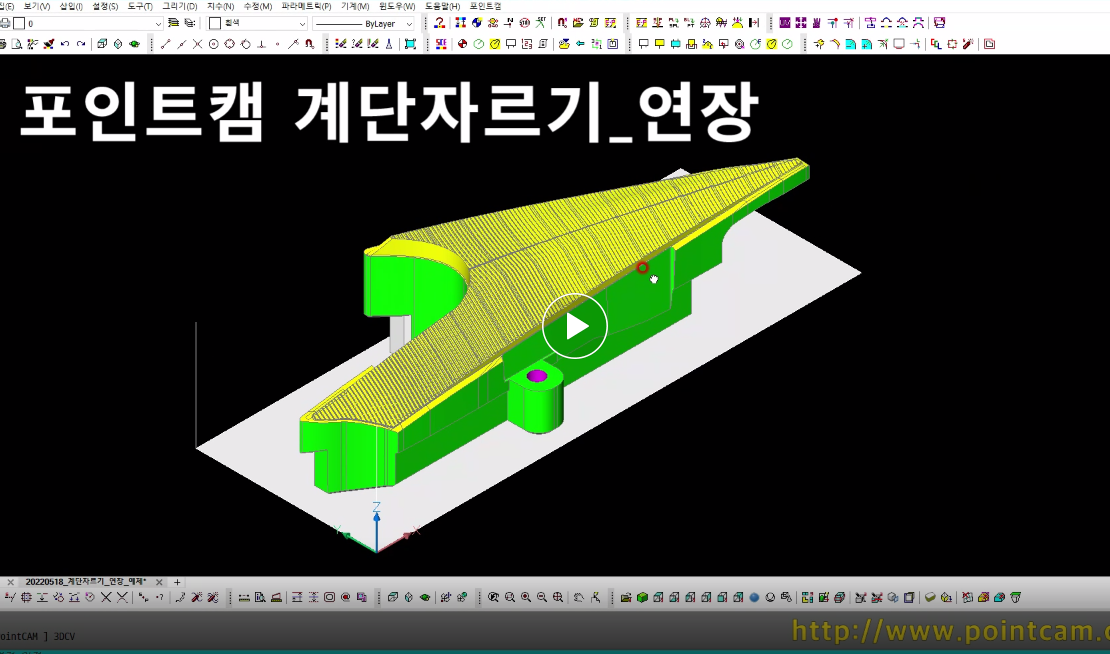Click the white color swatch in color dropdown
The width and height of the screenshot is (1110, 654).
[215, 23]
